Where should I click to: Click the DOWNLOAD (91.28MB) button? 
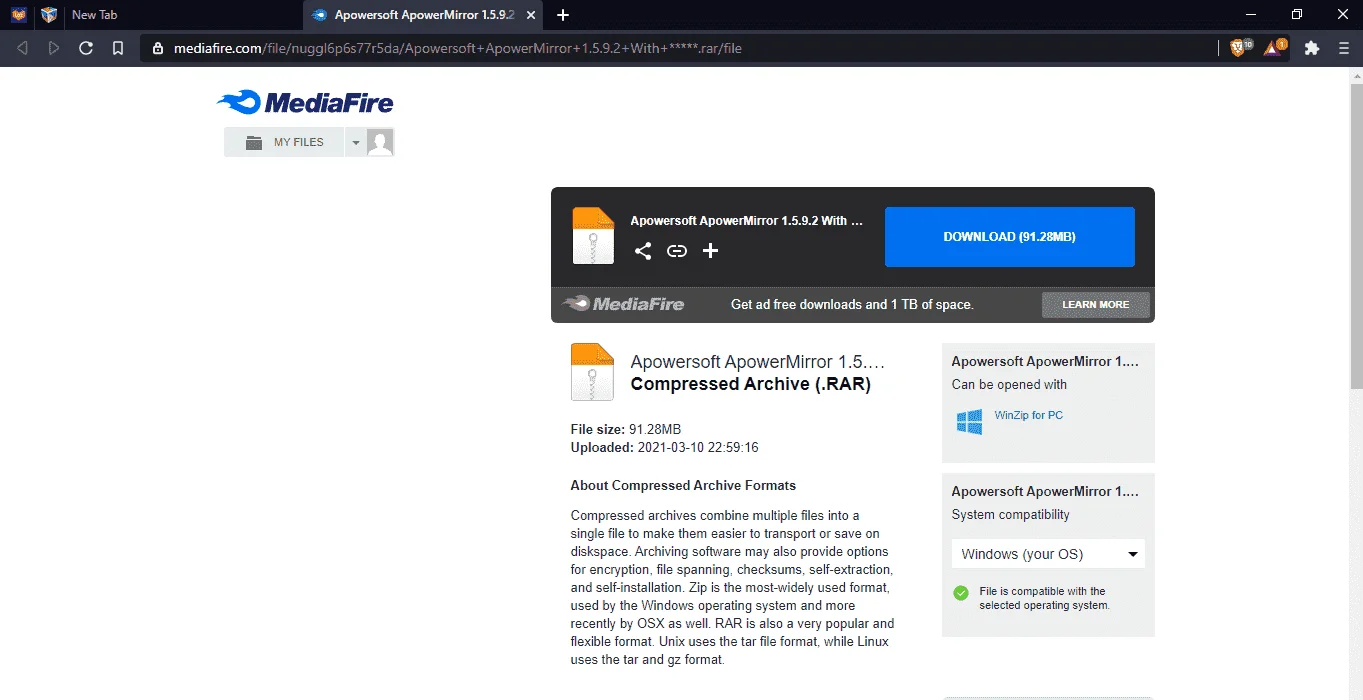1009,237
